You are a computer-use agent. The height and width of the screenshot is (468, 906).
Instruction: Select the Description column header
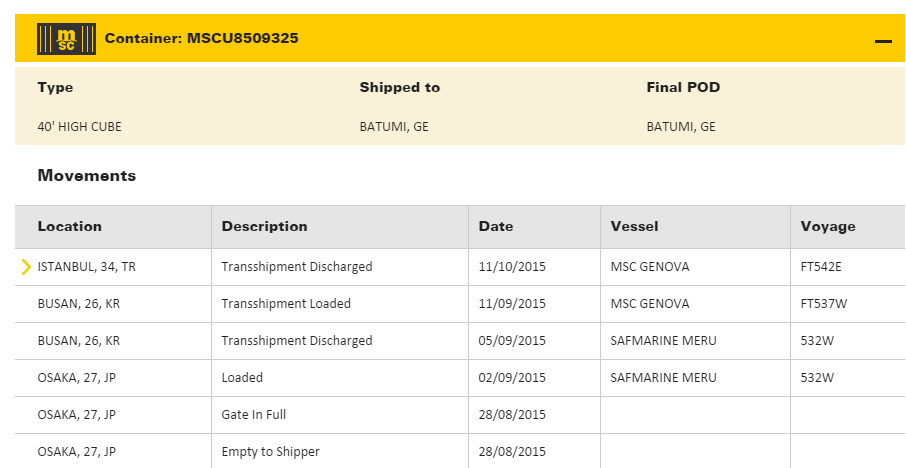264,226
